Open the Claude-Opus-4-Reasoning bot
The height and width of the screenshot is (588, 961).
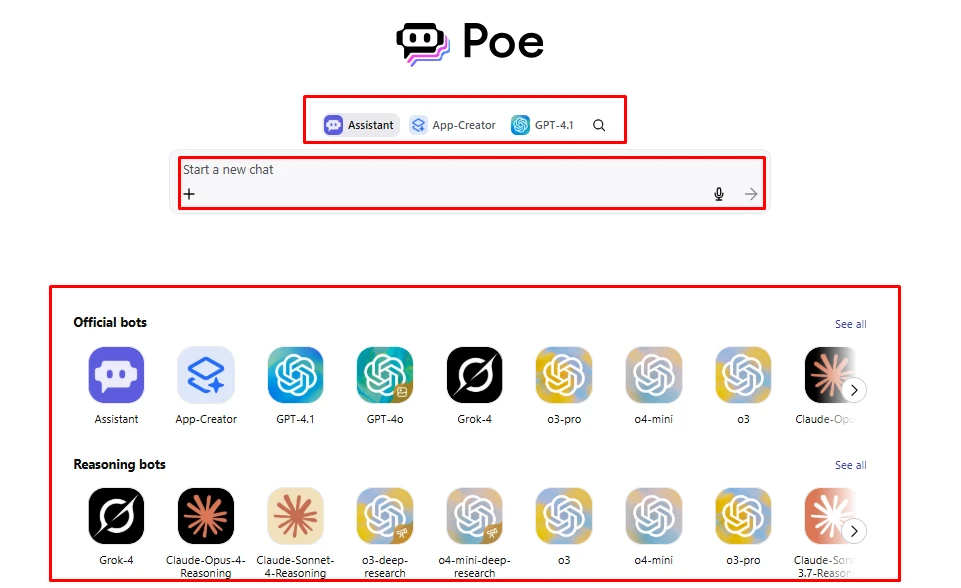206,516
